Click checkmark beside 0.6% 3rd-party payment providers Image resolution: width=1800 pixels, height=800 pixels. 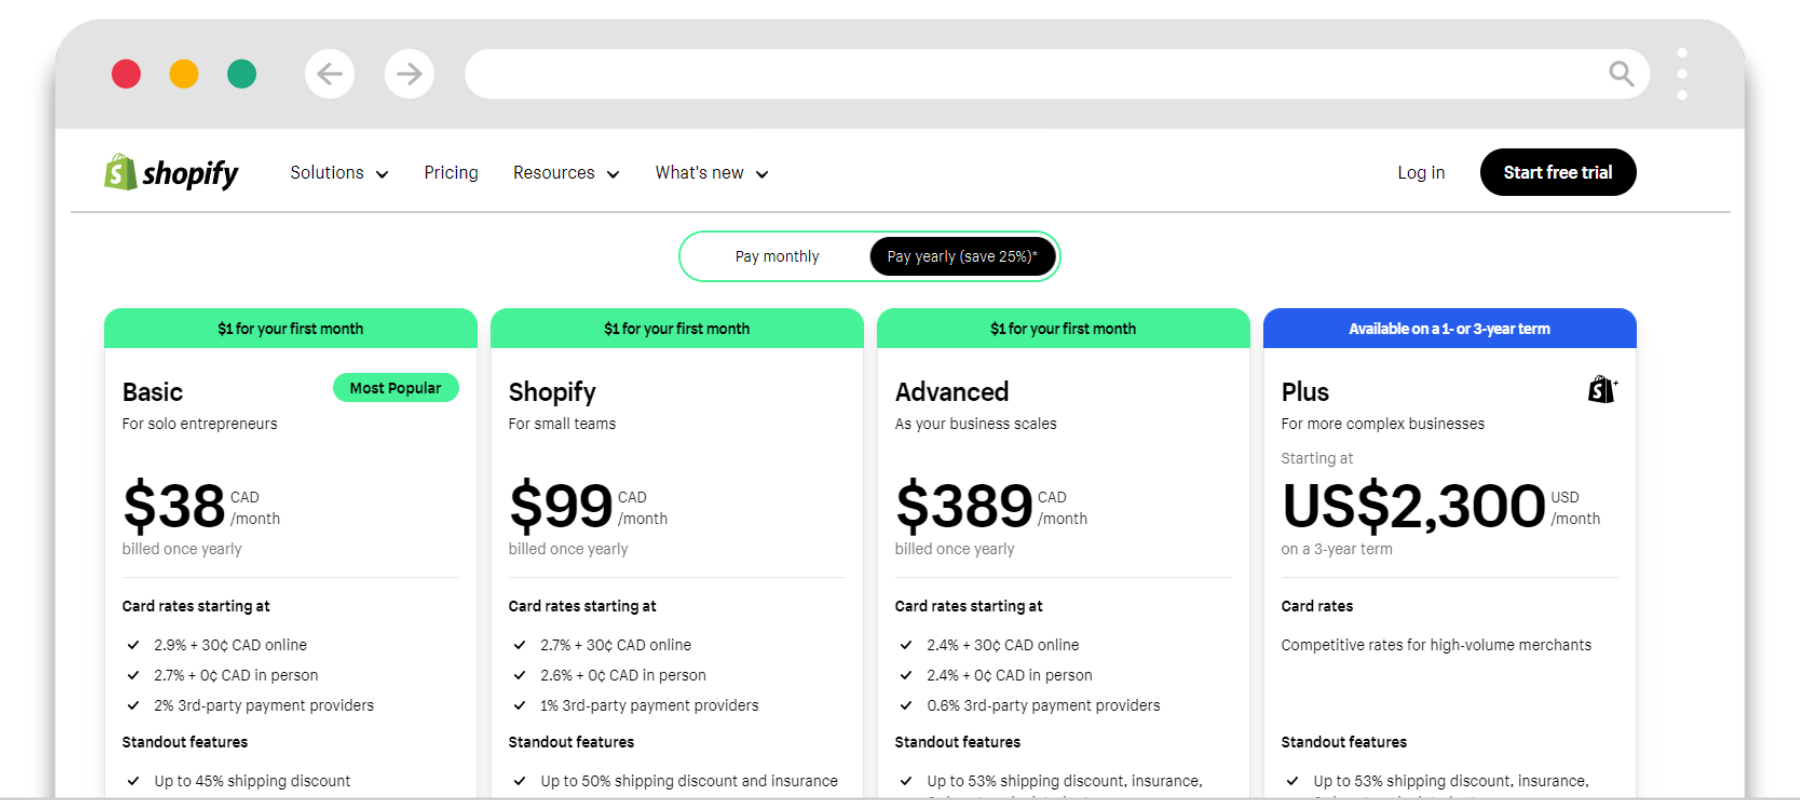906,705
